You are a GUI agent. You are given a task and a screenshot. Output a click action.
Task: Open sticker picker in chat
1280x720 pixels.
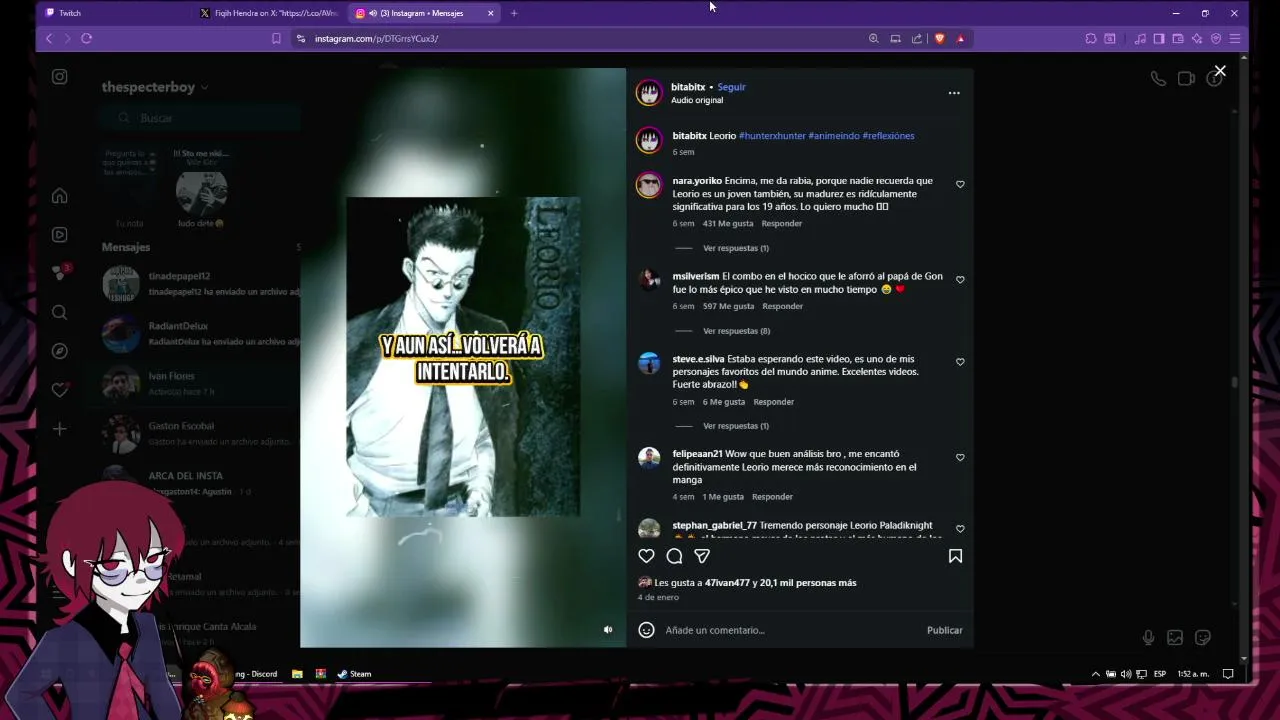click(x=1203, y=637)
